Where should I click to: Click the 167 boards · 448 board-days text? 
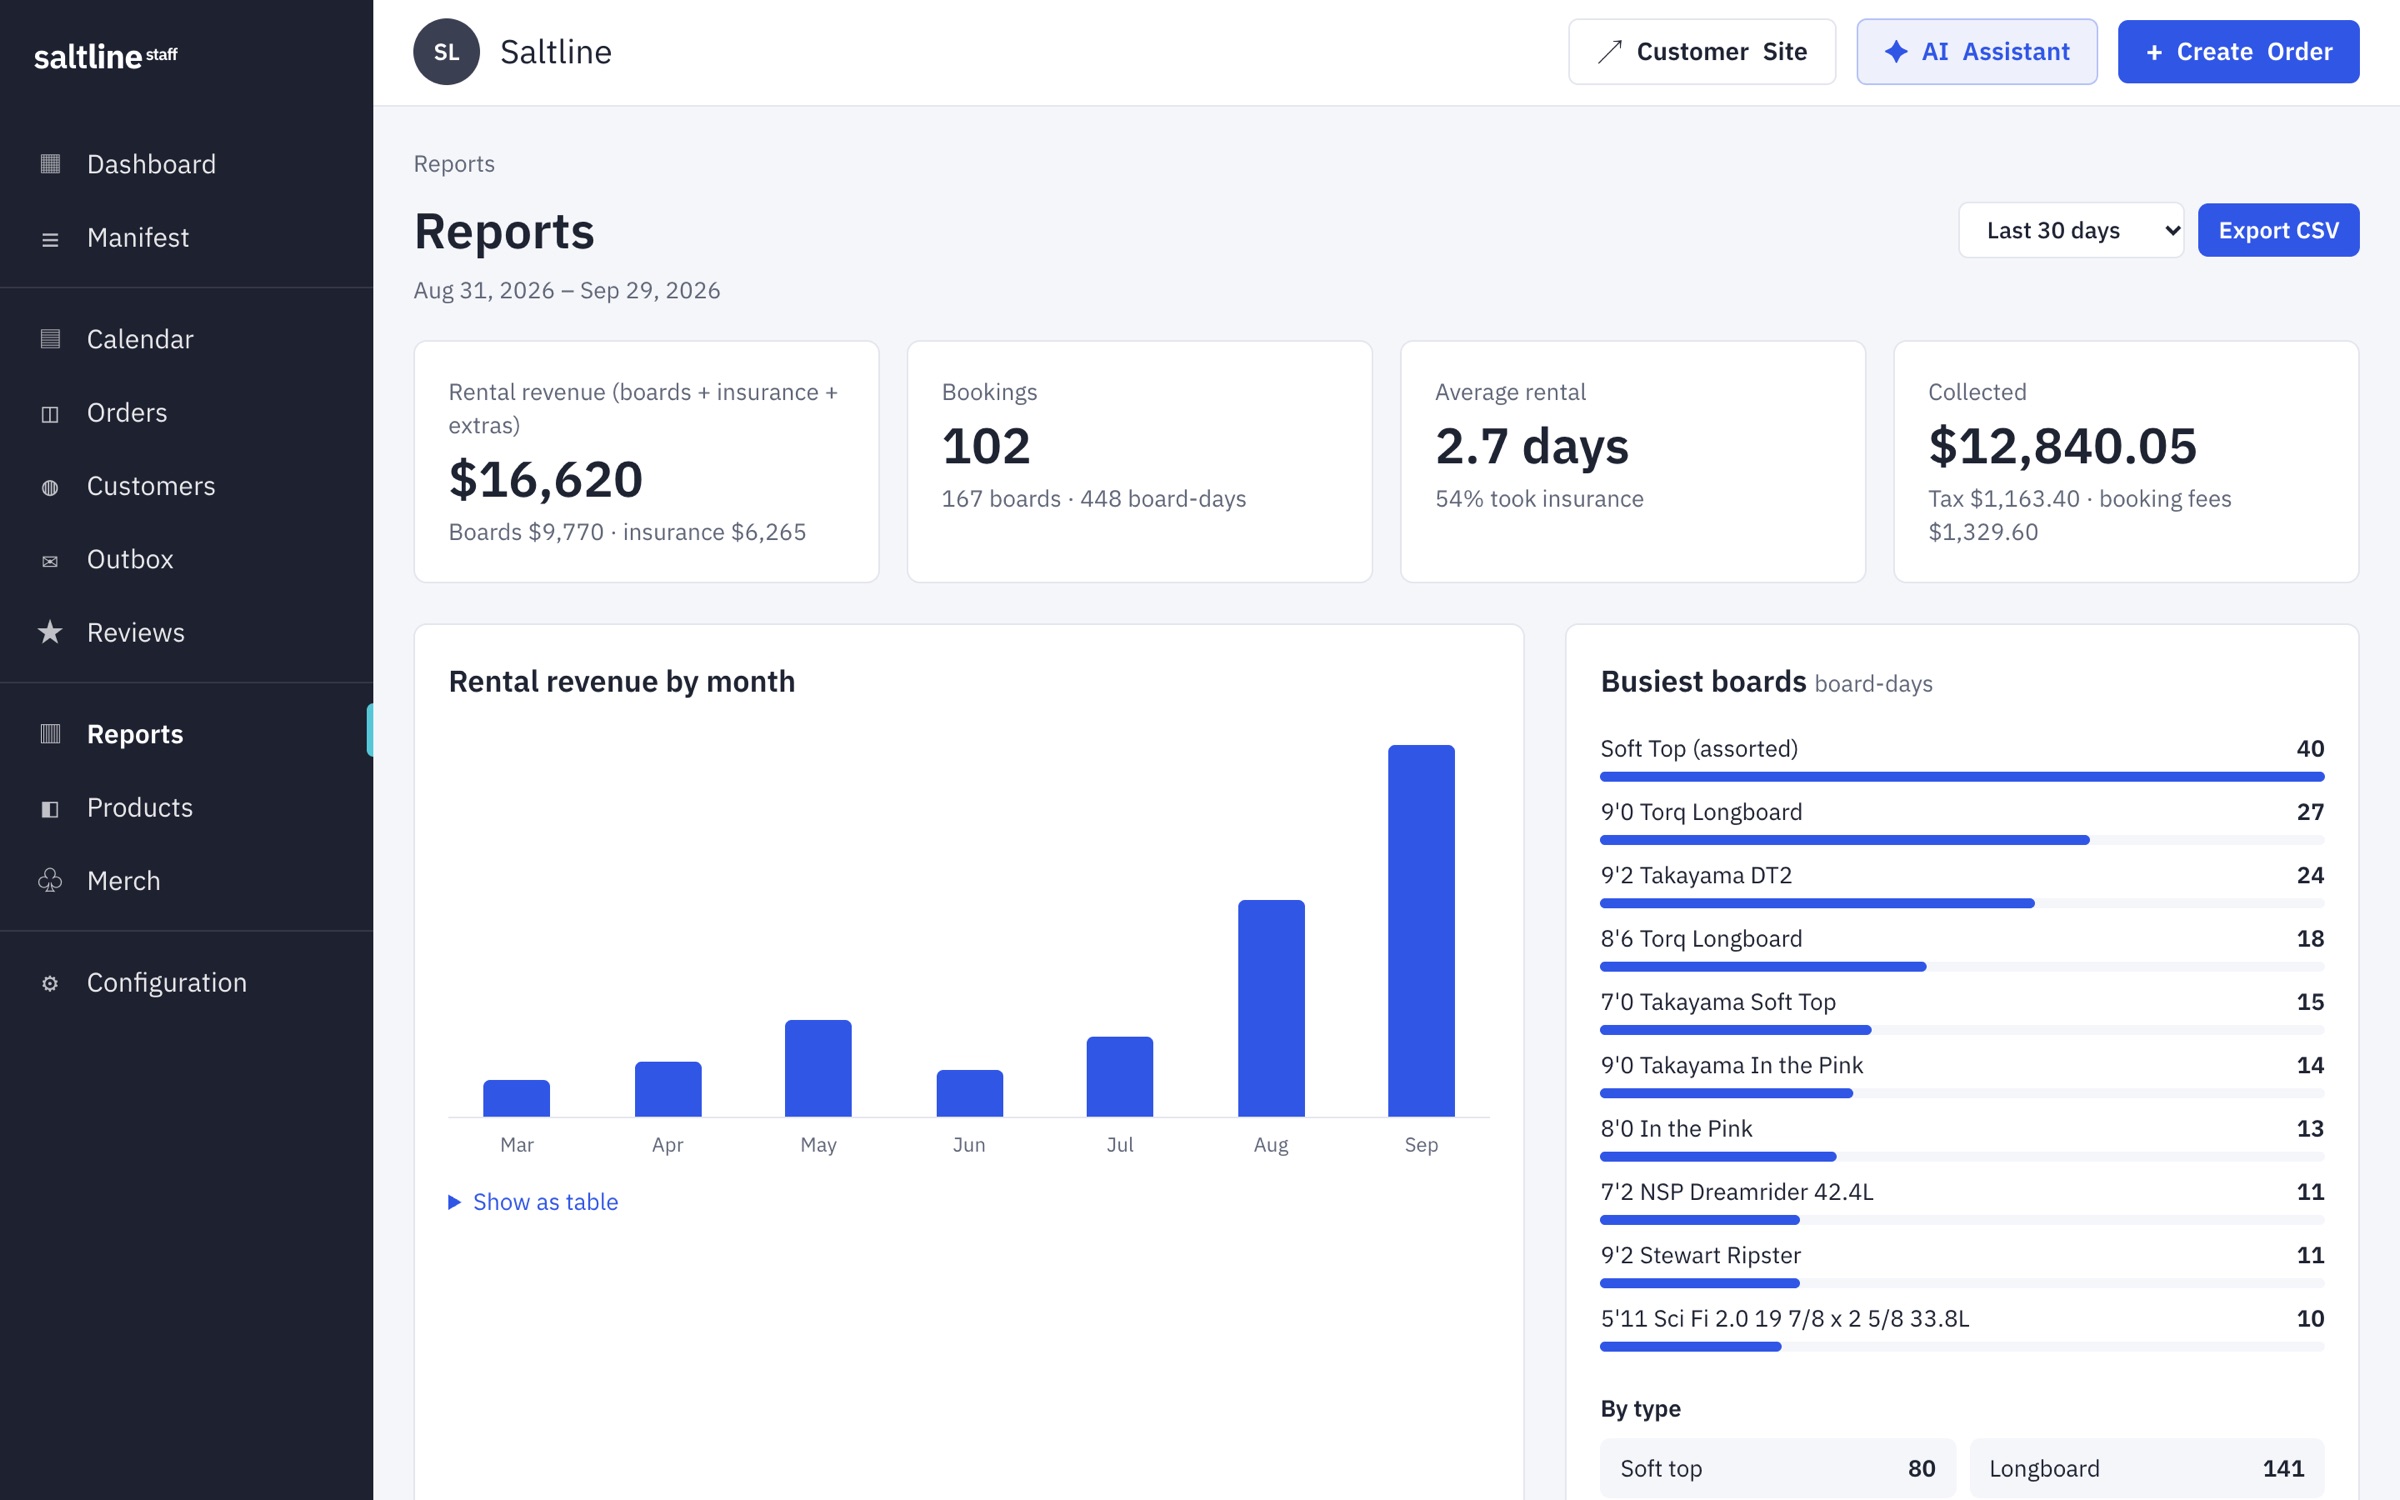(x=1094, y=499)
